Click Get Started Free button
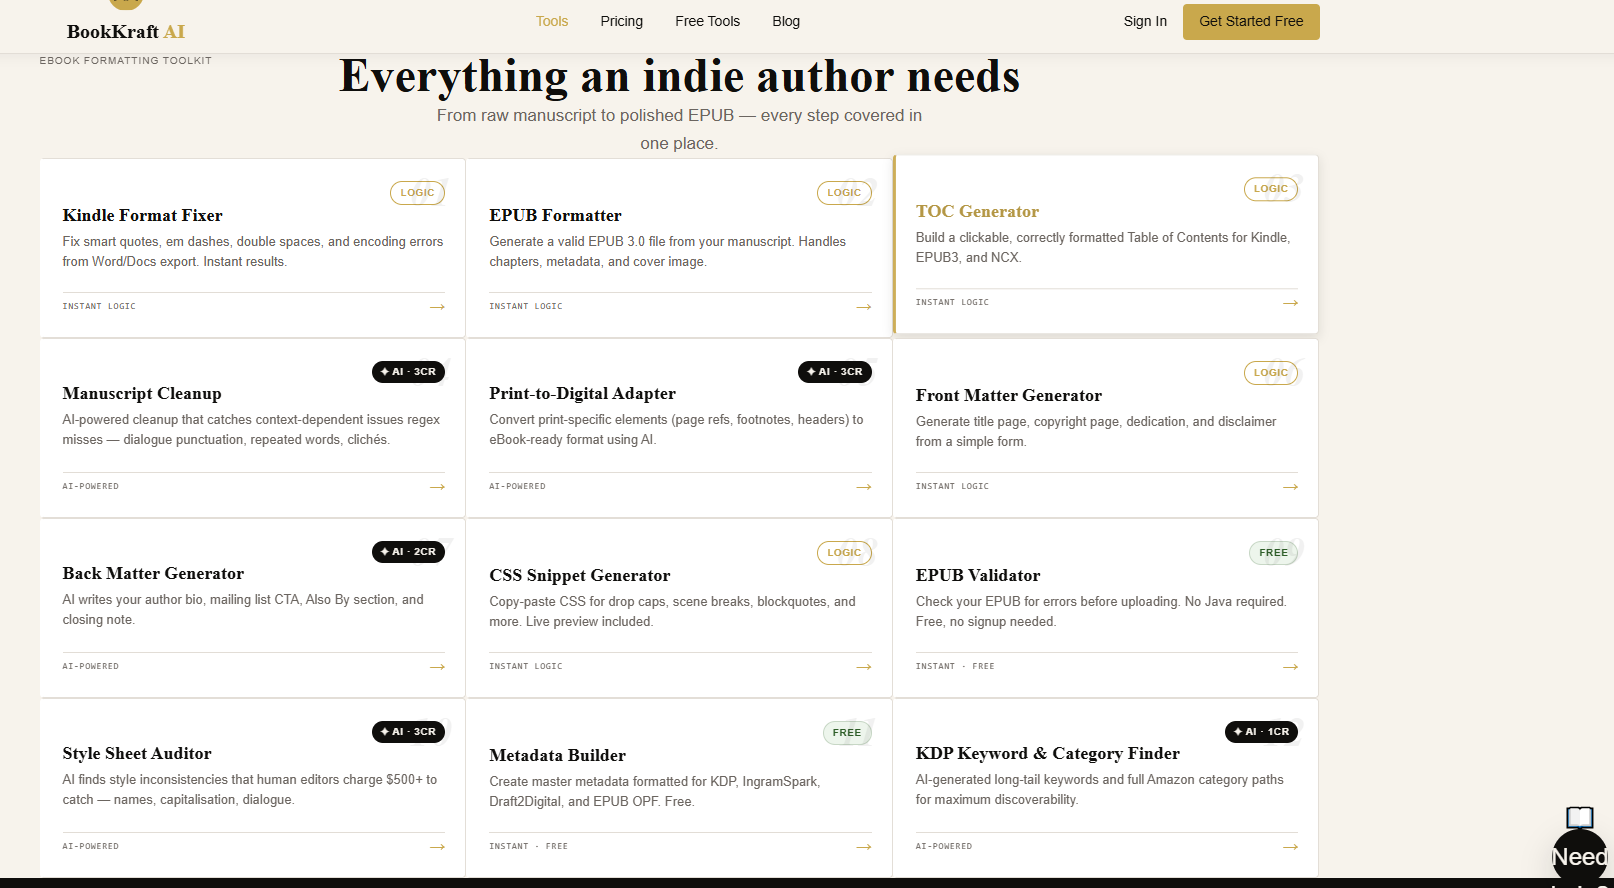This screenshot has height=888, width=1614. coord(1251,21)
